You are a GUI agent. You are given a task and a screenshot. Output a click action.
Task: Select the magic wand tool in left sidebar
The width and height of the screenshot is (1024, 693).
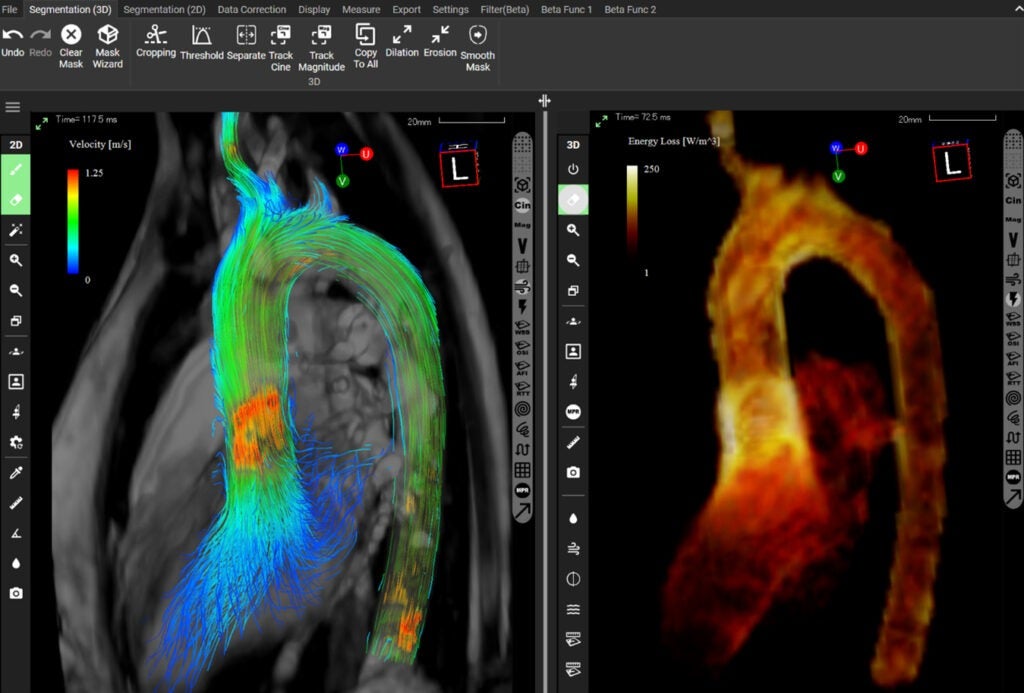pyautogui.click(x=16, y=230)
